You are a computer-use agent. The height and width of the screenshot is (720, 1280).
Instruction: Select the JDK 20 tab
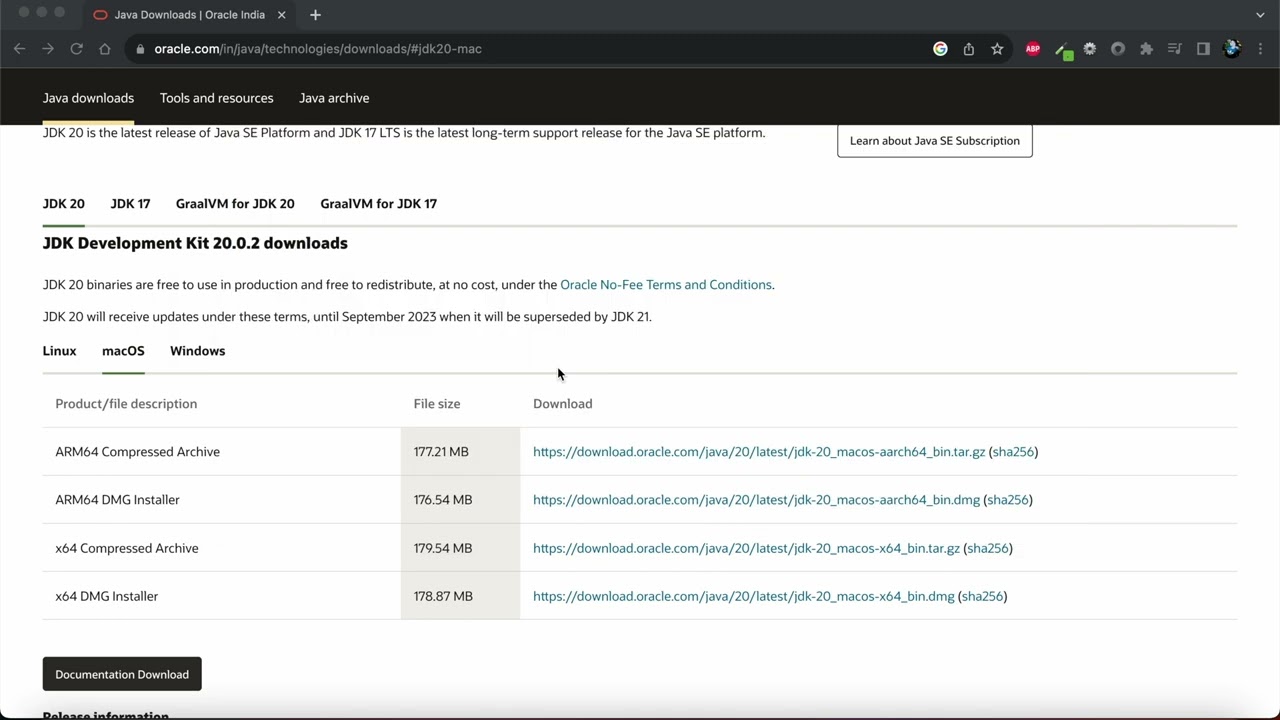tap(63, 204)
